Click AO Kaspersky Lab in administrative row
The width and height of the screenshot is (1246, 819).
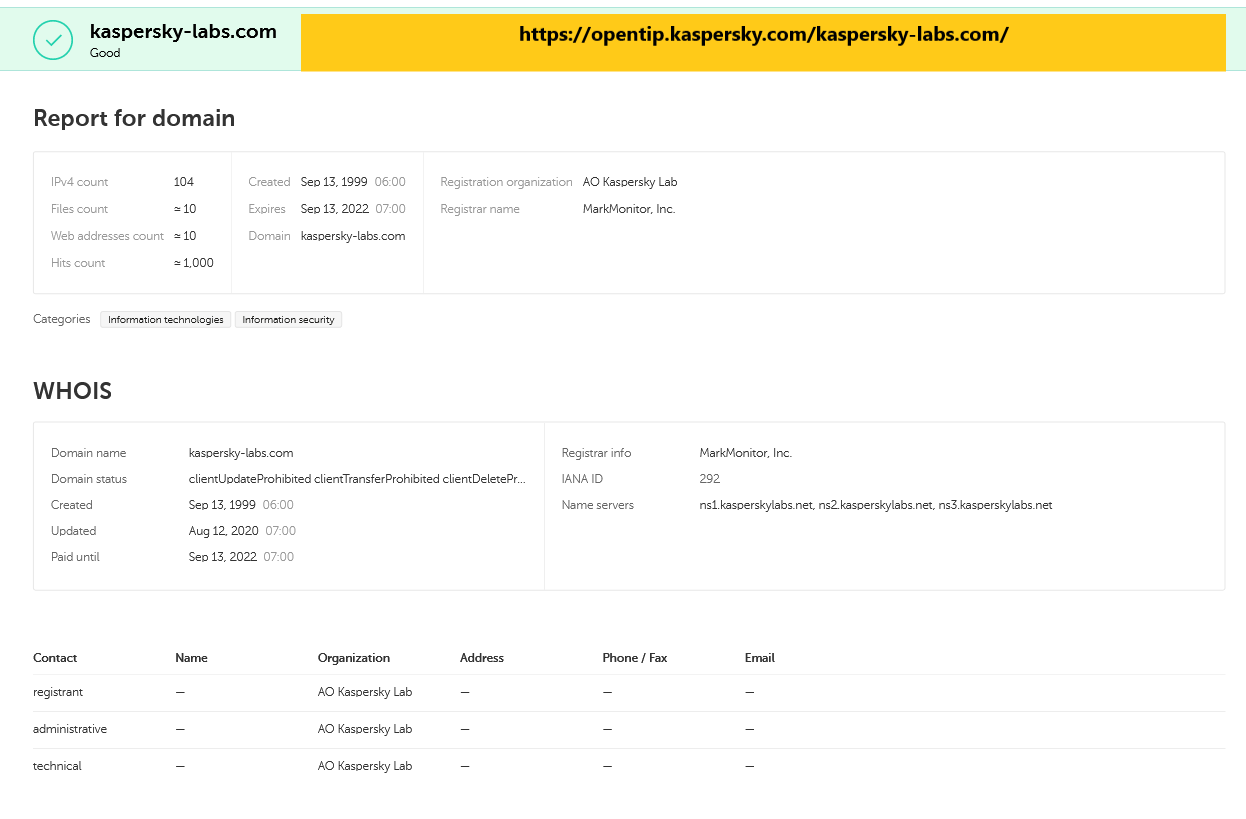pyautogui.click(x=365, y=729)
